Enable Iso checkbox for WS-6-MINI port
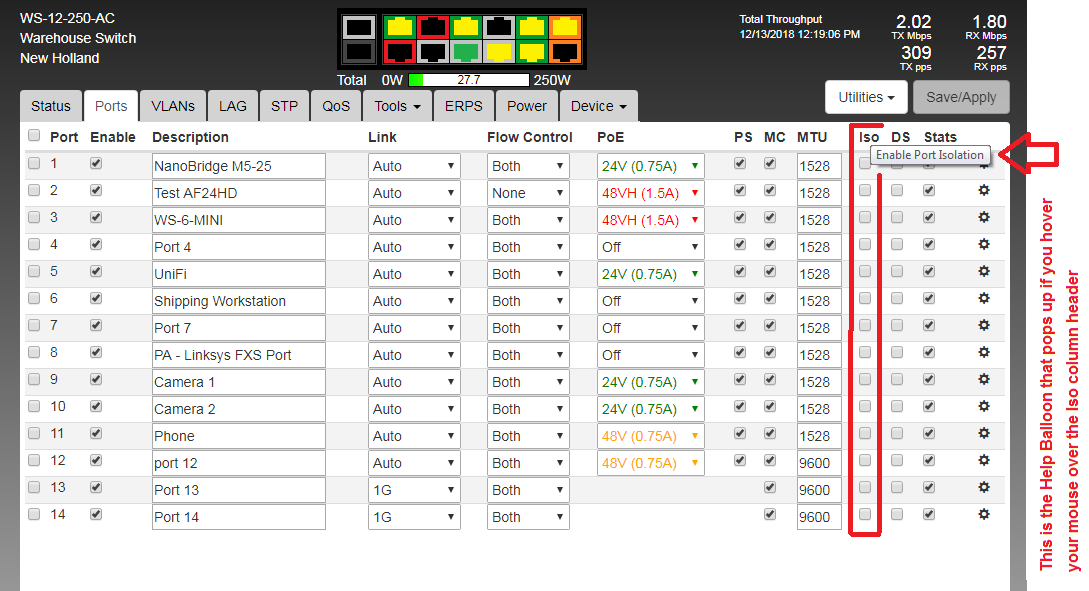 865,217
